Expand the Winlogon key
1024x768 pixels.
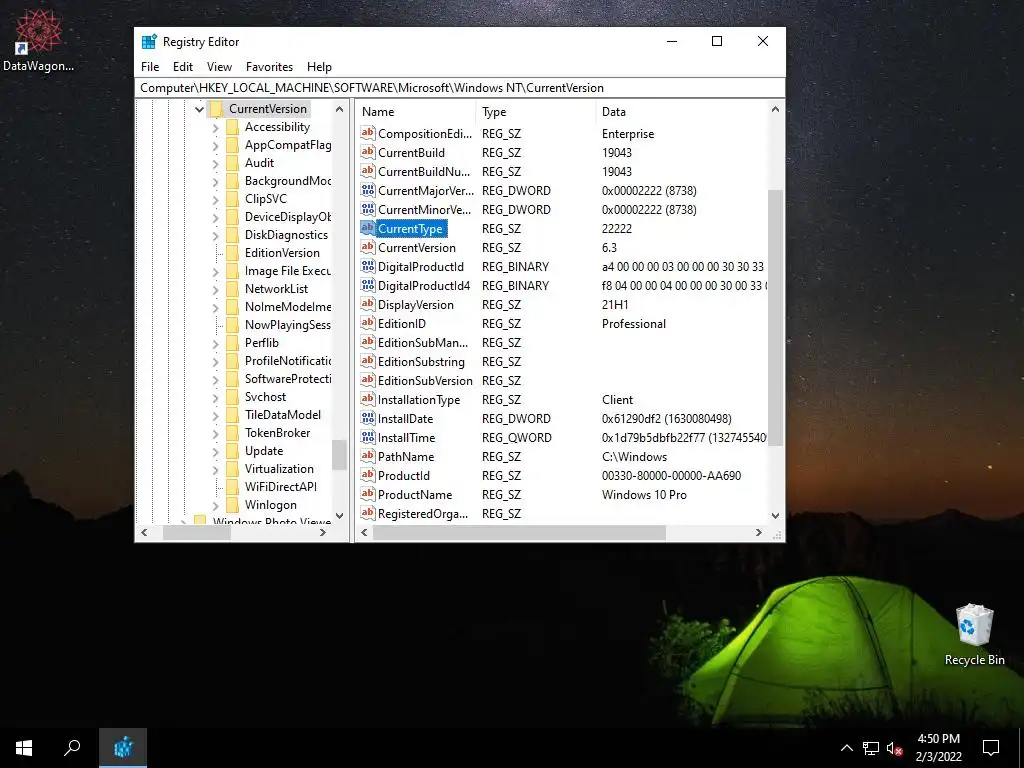point(216,505)
